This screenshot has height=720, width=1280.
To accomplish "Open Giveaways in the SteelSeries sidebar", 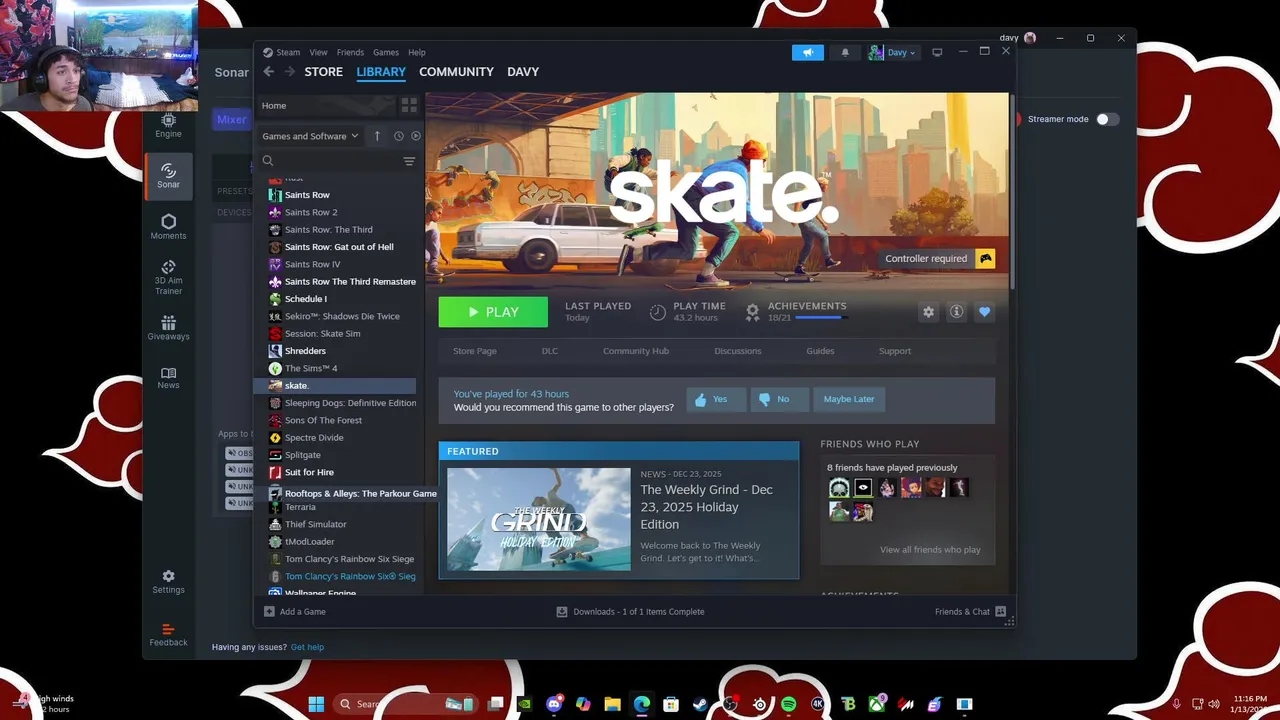I will (168, 328).
